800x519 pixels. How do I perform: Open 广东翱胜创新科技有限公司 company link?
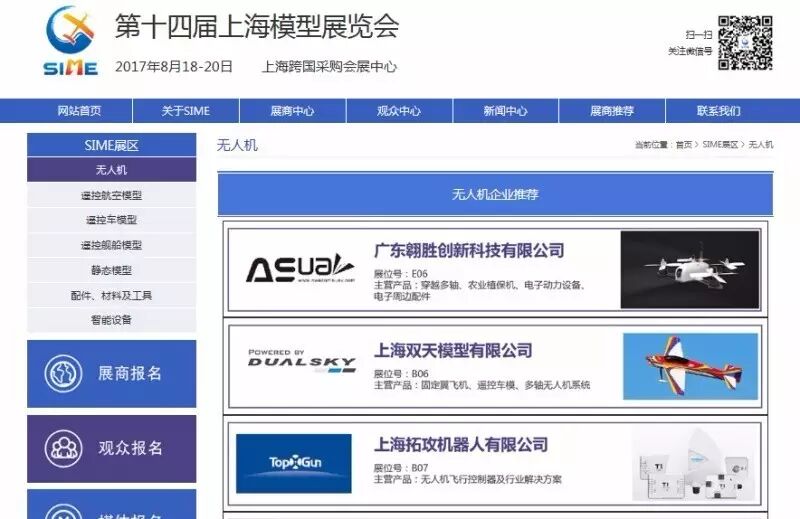coord(469,251)
